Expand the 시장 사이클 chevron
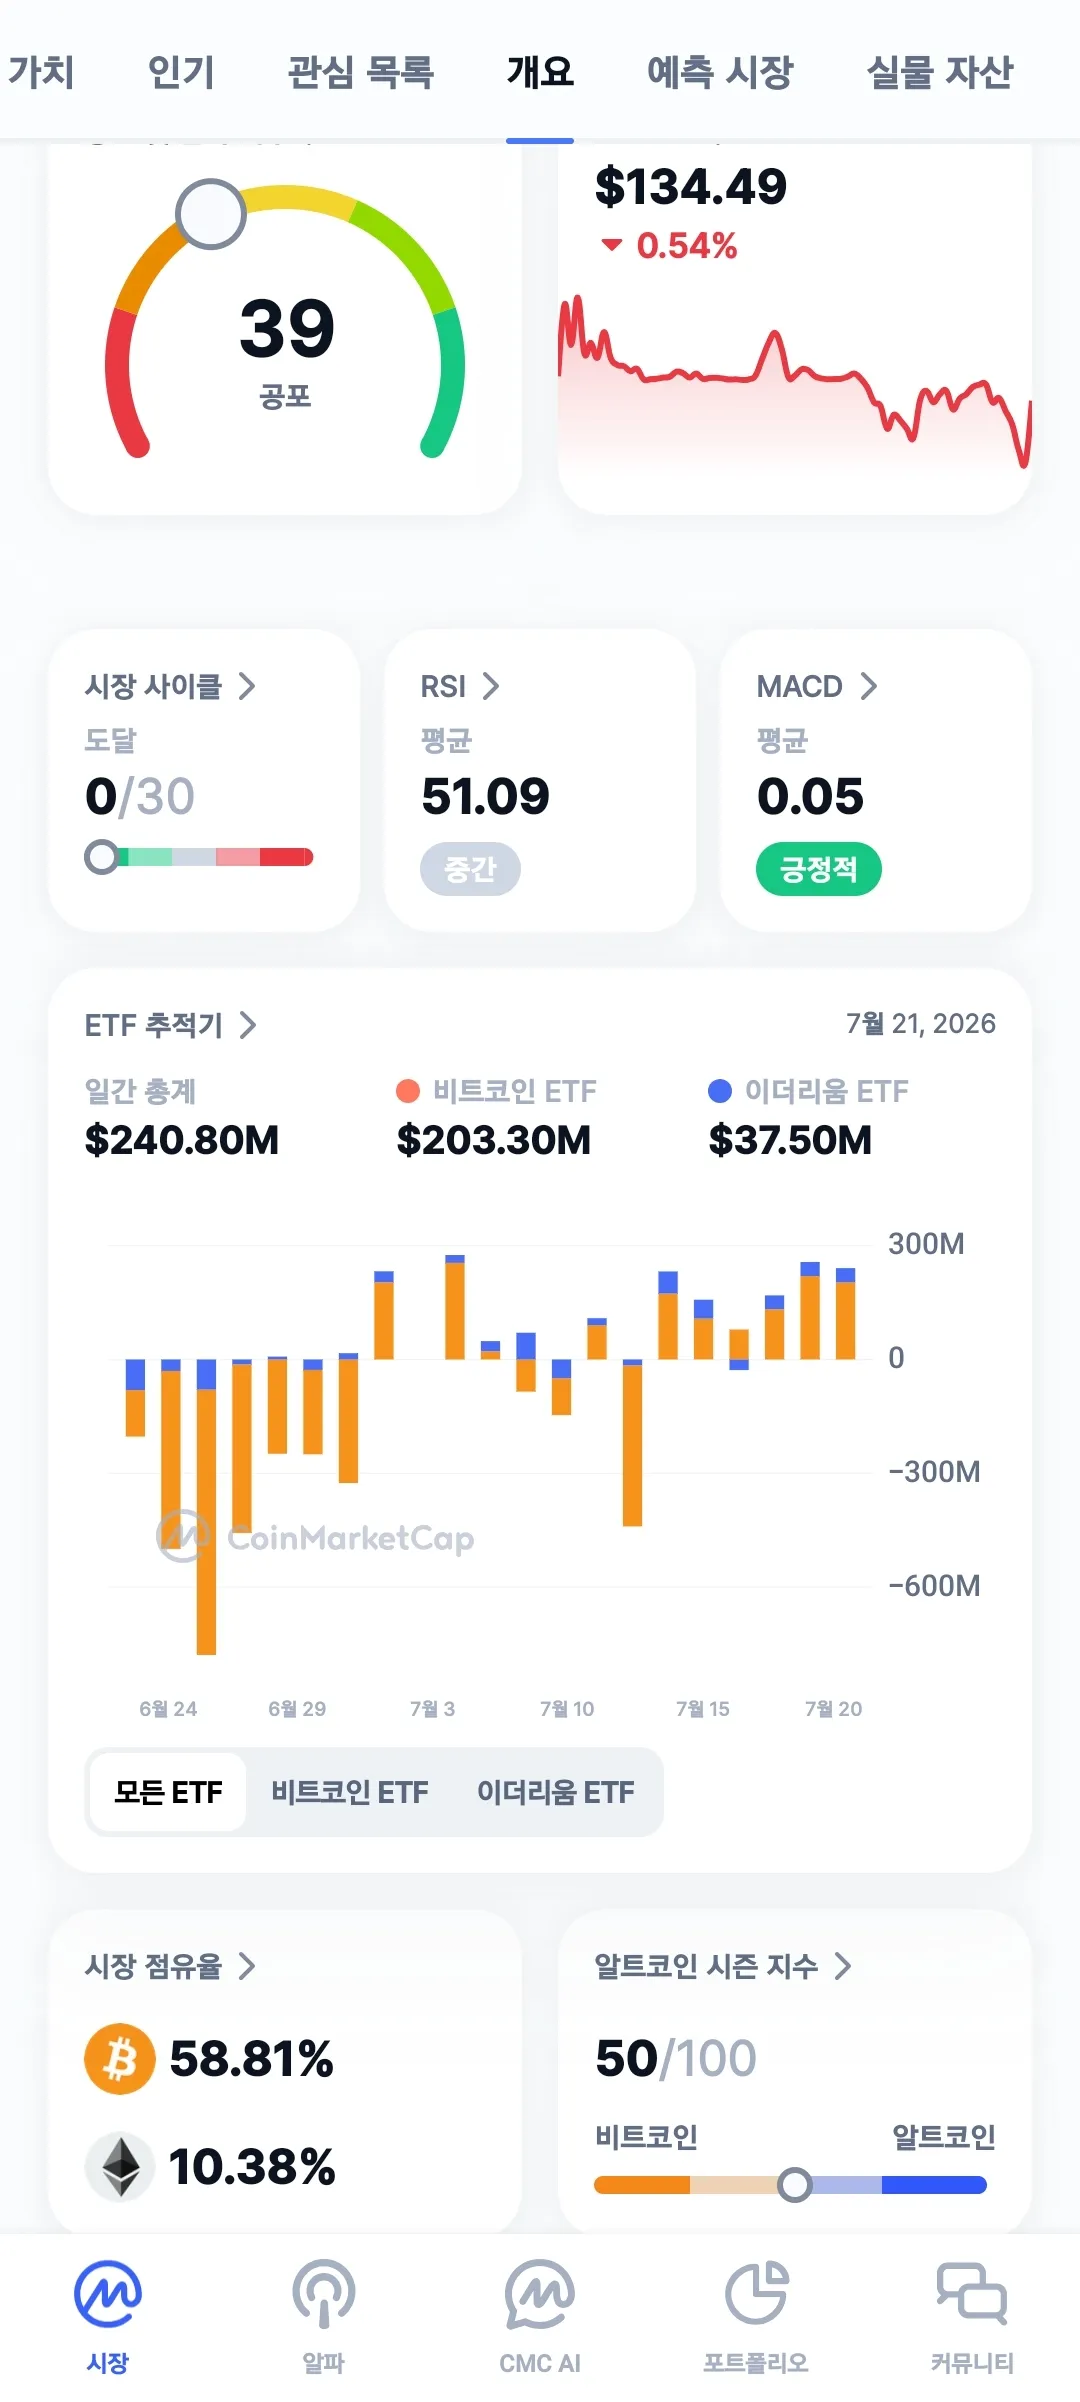Screen dimensions: 1080x2402 (x=247, y=686)
